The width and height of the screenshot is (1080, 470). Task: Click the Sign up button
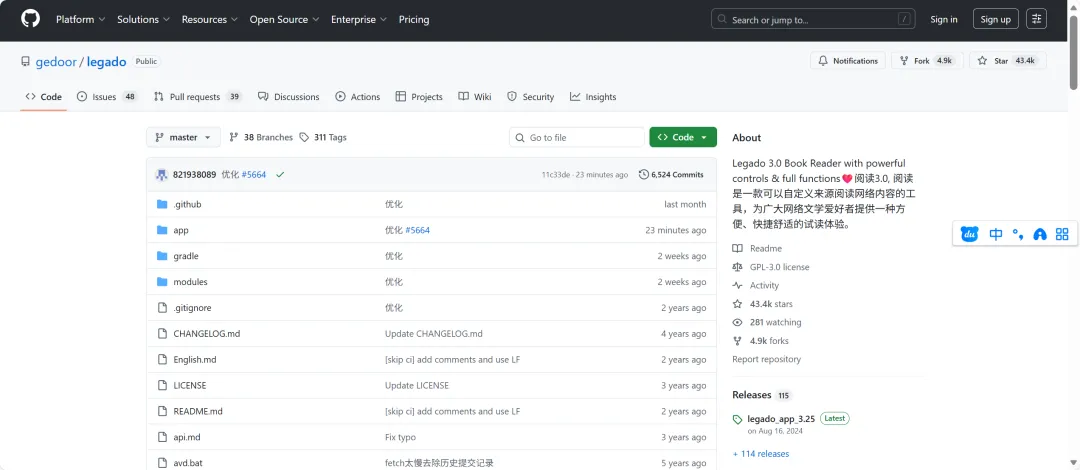[x=995, y=19]
